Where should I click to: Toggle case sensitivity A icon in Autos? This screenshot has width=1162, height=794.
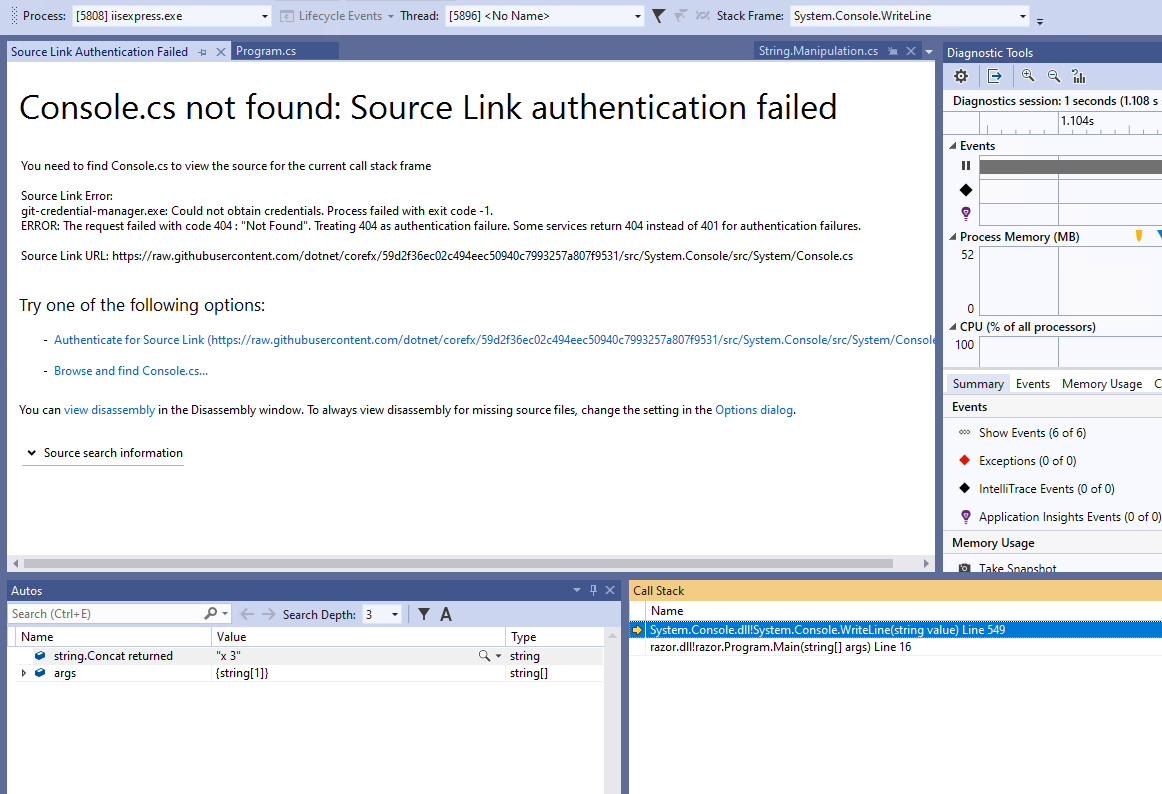(x=445, y=613)
